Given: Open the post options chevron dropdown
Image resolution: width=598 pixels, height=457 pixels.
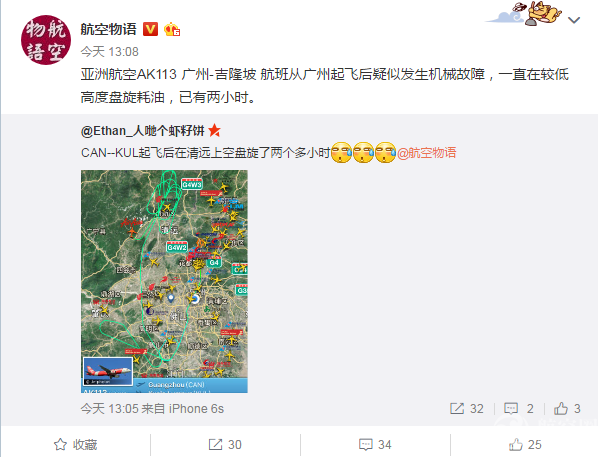Looking at the screenshot, I should (x=574, y=20).
